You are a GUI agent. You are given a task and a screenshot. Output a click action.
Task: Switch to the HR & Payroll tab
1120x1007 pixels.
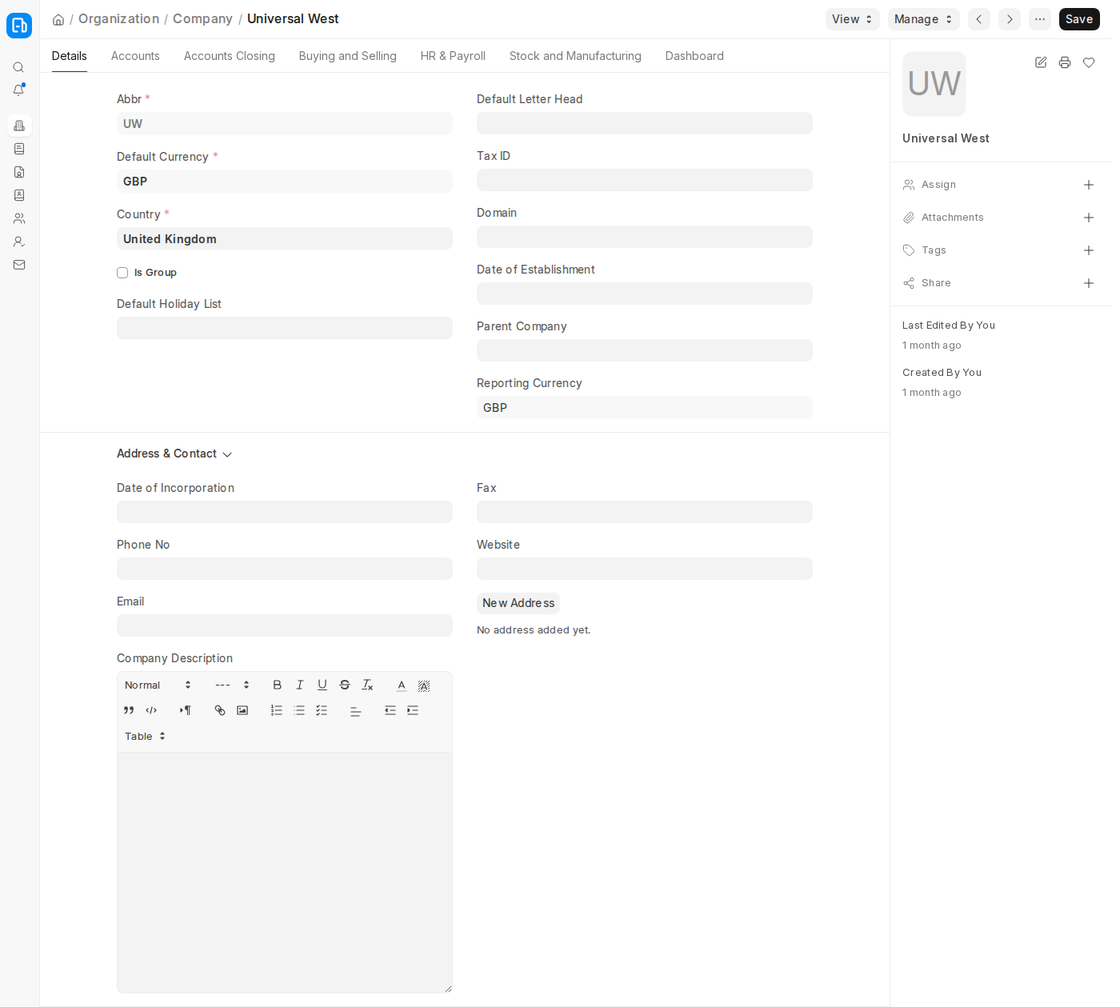coord(453,56)
